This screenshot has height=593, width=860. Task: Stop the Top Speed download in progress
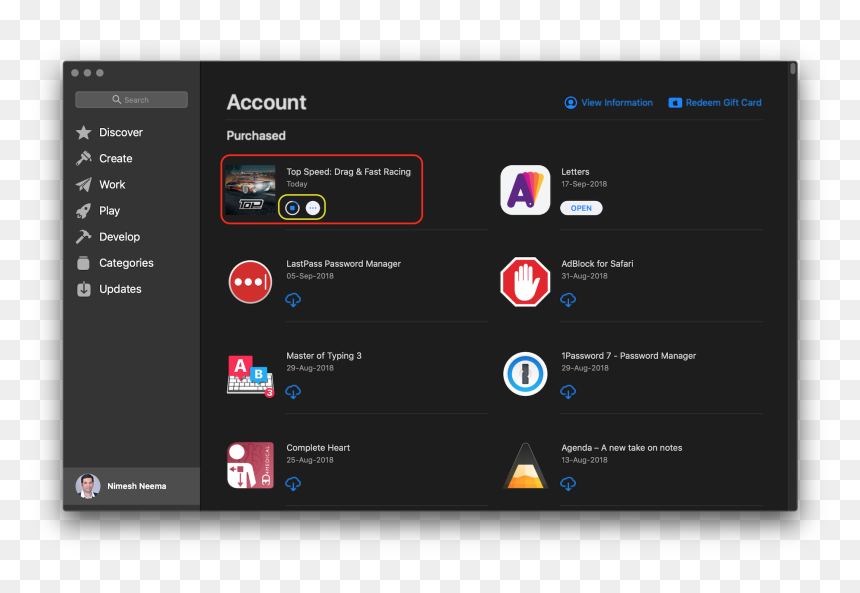(x=292, y=208)
